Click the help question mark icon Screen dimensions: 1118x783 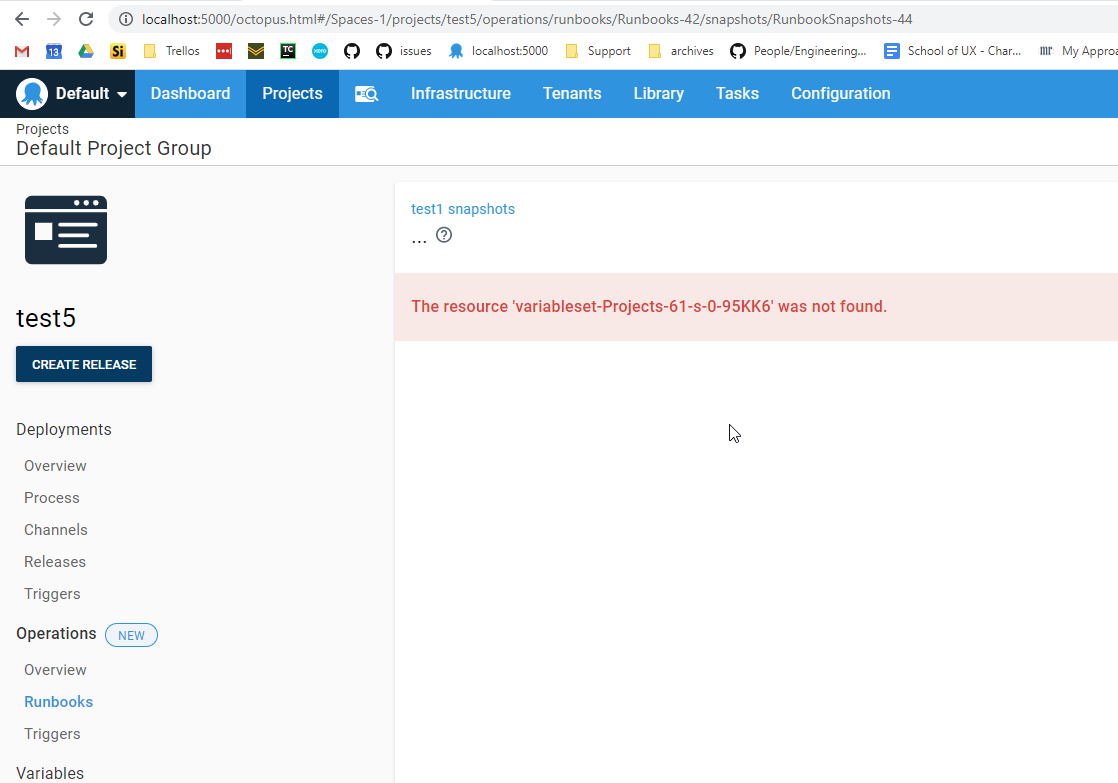(443, 234)
